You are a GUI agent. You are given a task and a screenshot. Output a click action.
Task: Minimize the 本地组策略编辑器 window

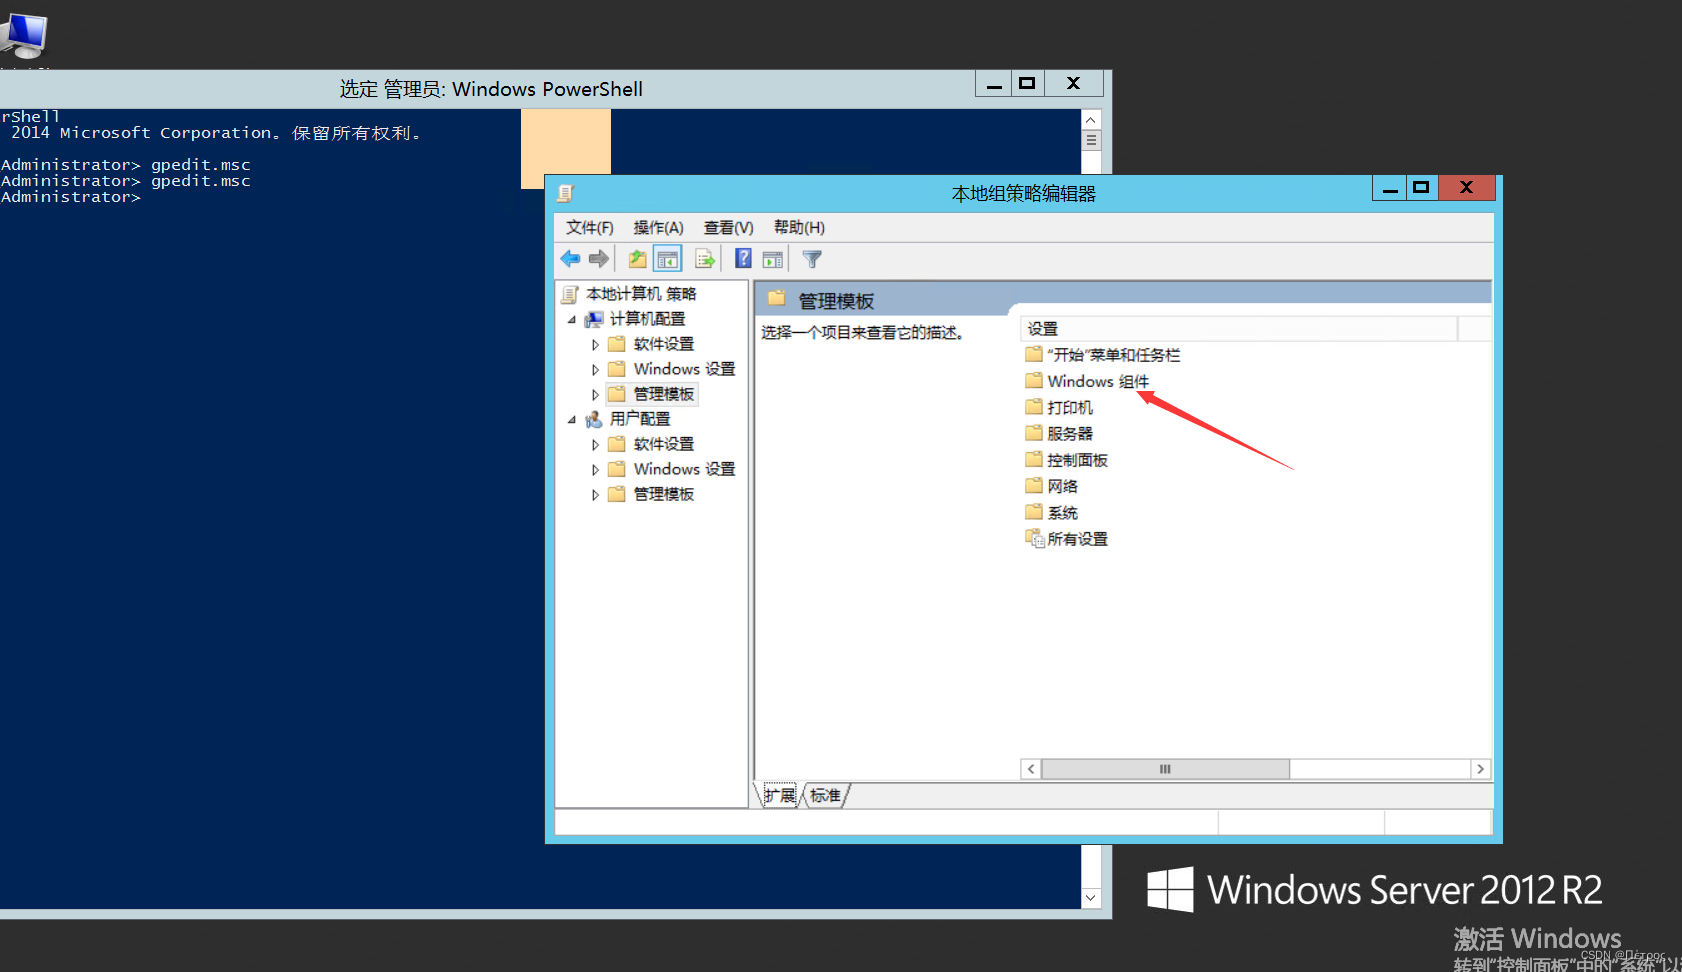point(1390,188)
